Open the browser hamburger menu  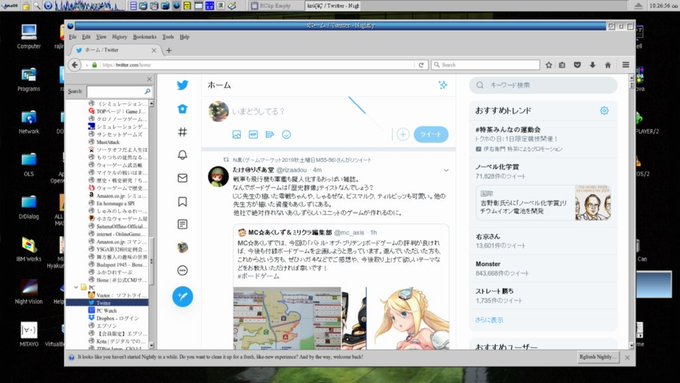[x=625, y=65]
